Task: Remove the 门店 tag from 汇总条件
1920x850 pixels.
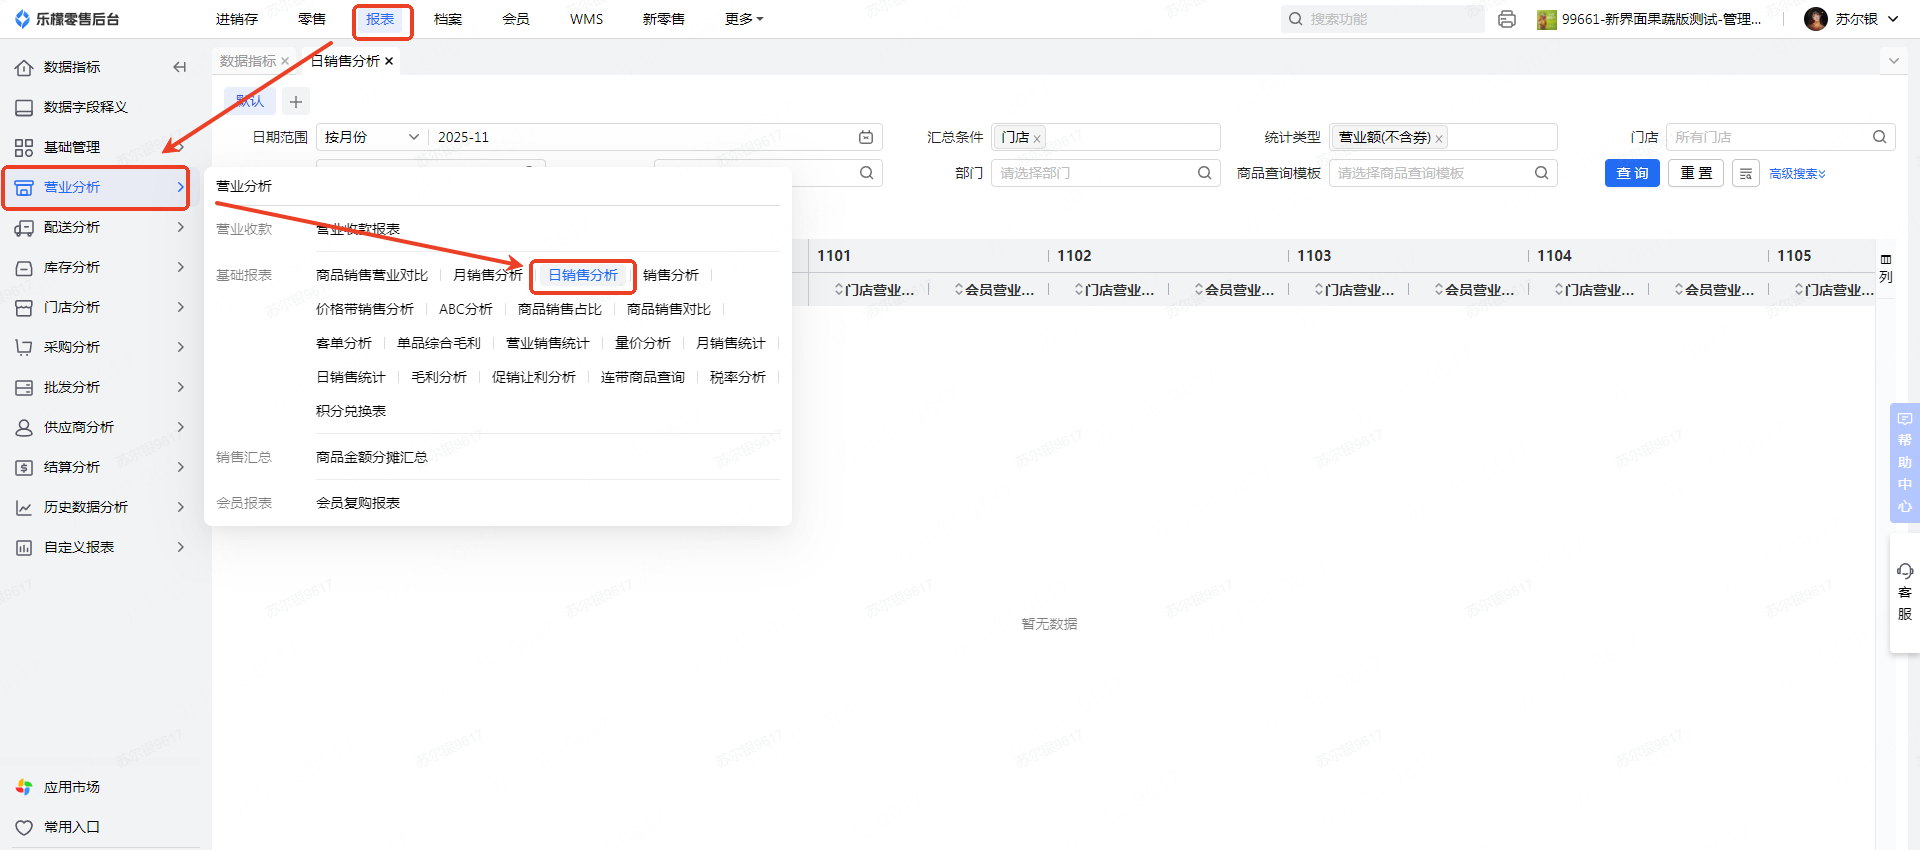Action: pyautogui.click(x=1037, y=139)
